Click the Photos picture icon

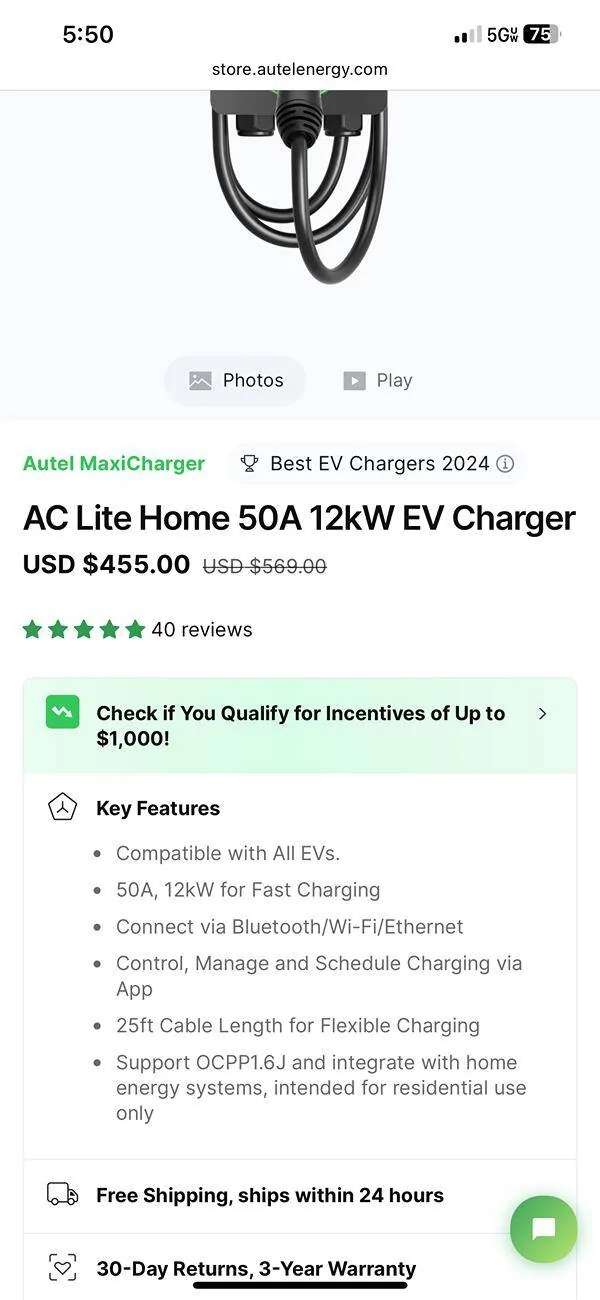pos(200,381)
